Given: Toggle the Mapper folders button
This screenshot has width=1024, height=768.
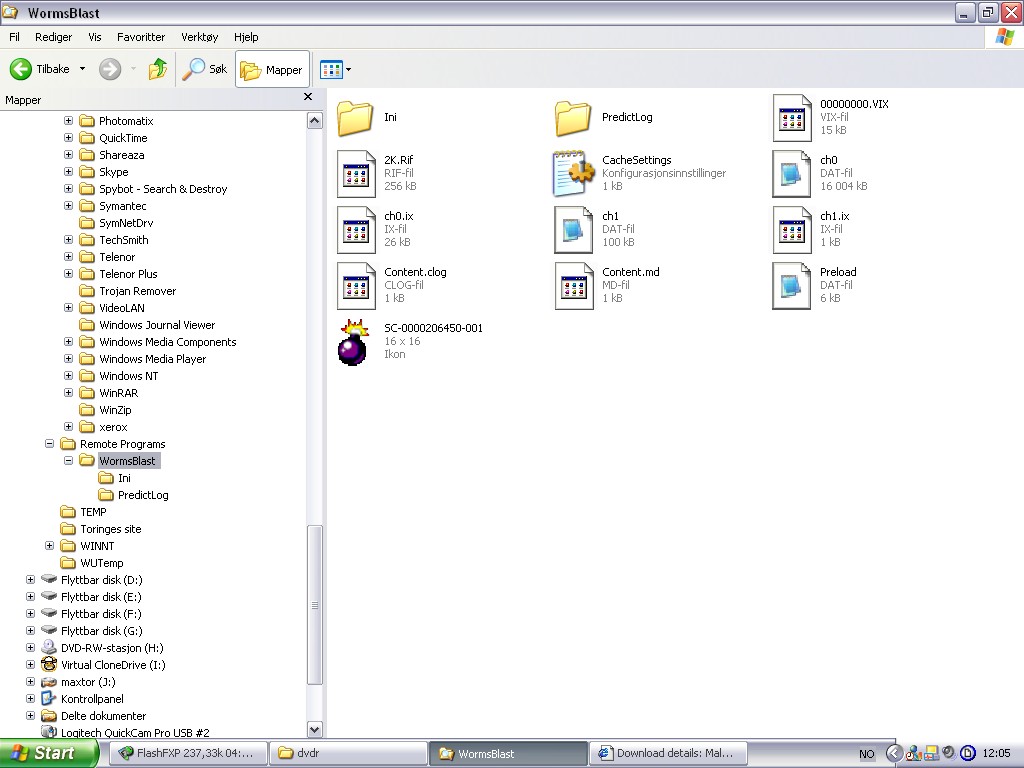Looking at the screenshot, I should 272,69.
